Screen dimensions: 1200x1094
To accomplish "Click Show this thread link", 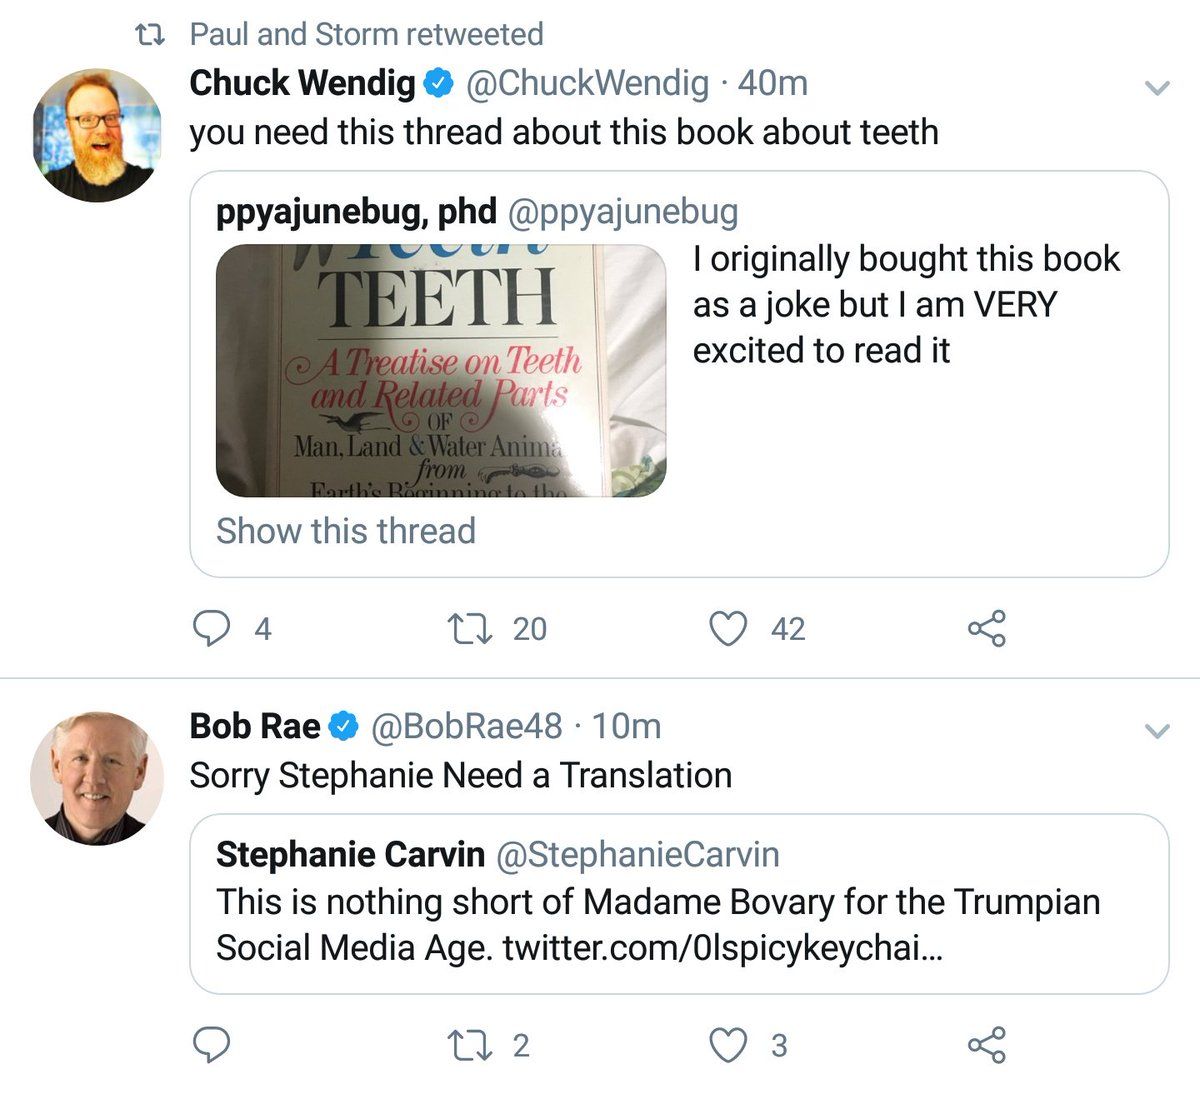I will [x=345, y=531].
